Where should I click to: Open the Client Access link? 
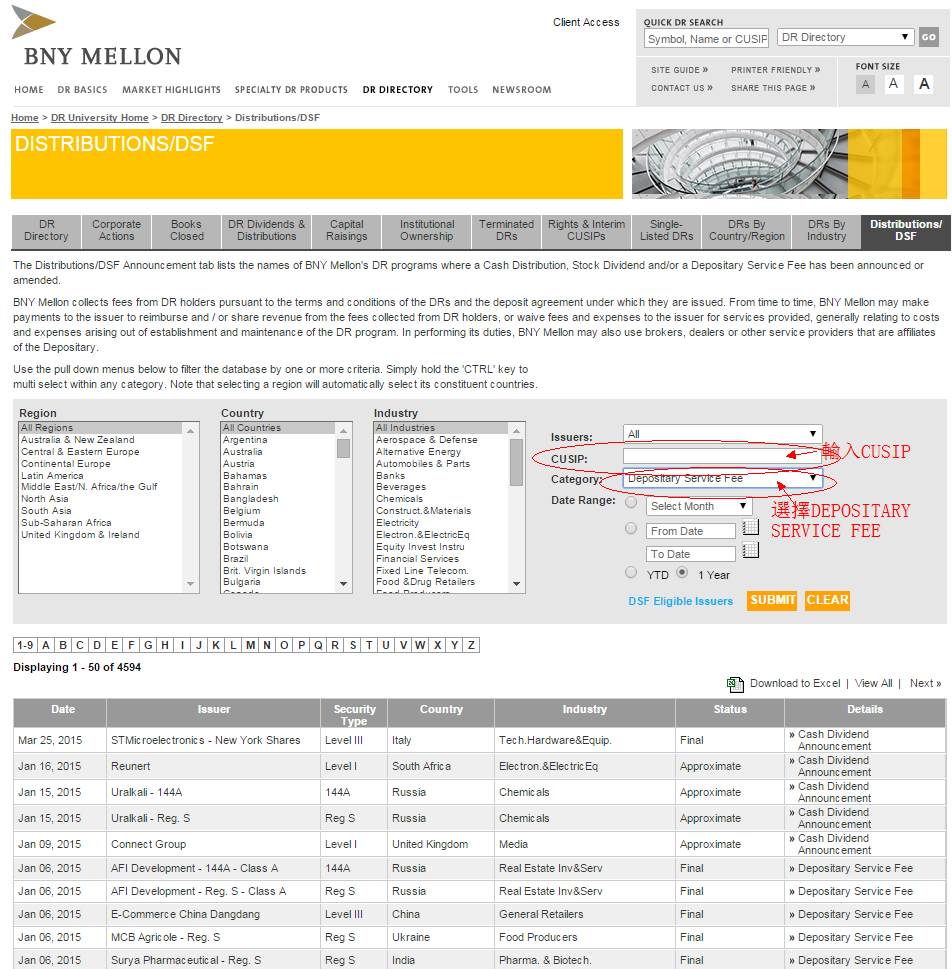586,22
